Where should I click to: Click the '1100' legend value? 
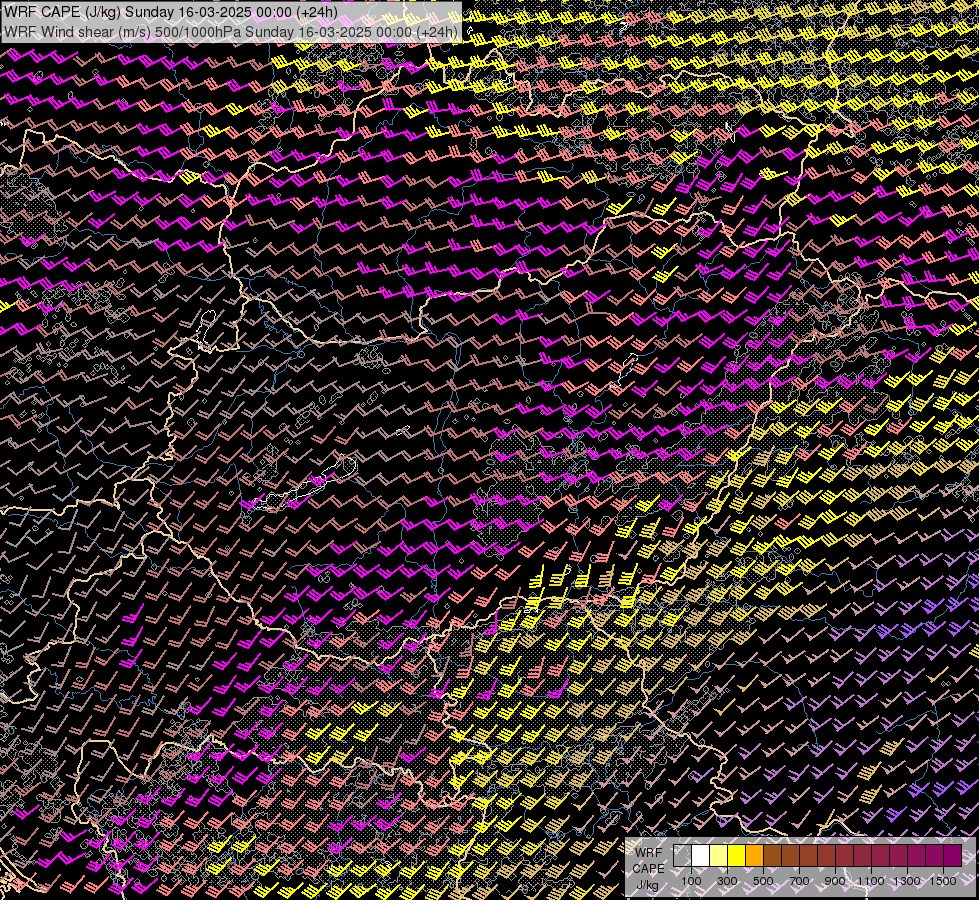tap(870, 881)
